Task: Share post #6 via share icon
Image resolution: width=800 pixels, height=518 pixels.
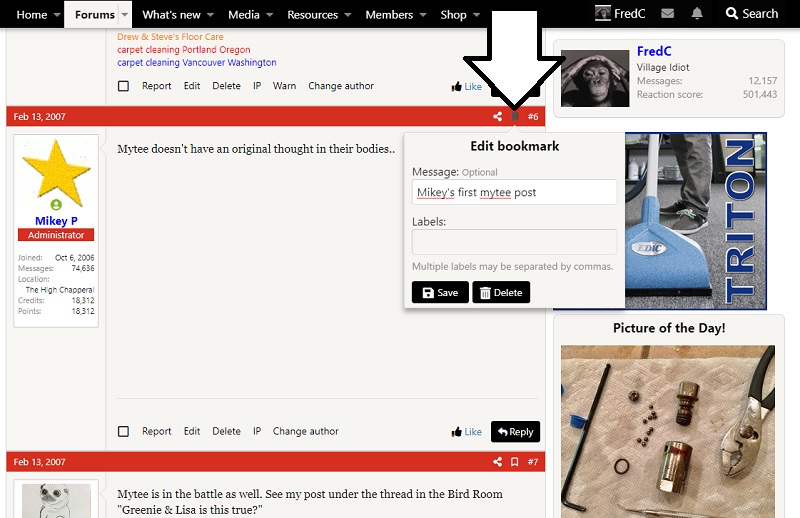Action: coord(498,117)
